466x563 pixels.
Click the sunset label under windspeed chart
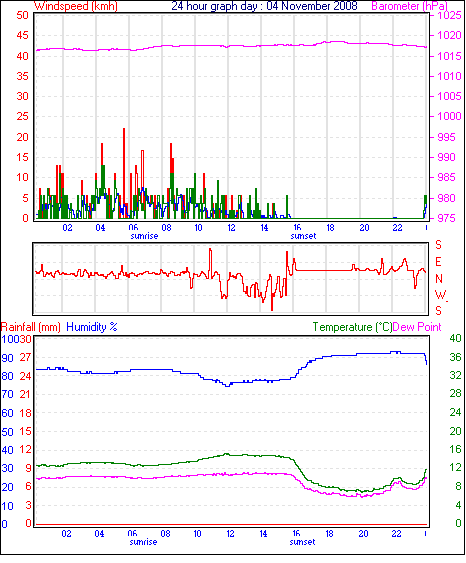click(303, 236)
